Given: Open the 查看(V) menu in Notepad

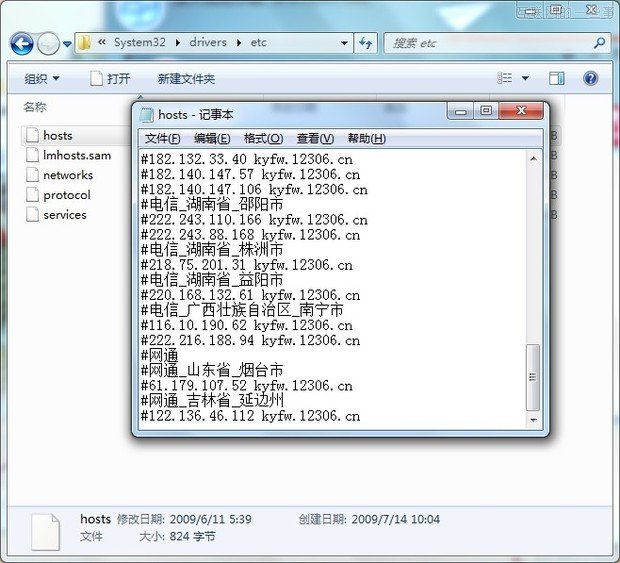Looking at the screenshot, I should click(x=315, y=138).
